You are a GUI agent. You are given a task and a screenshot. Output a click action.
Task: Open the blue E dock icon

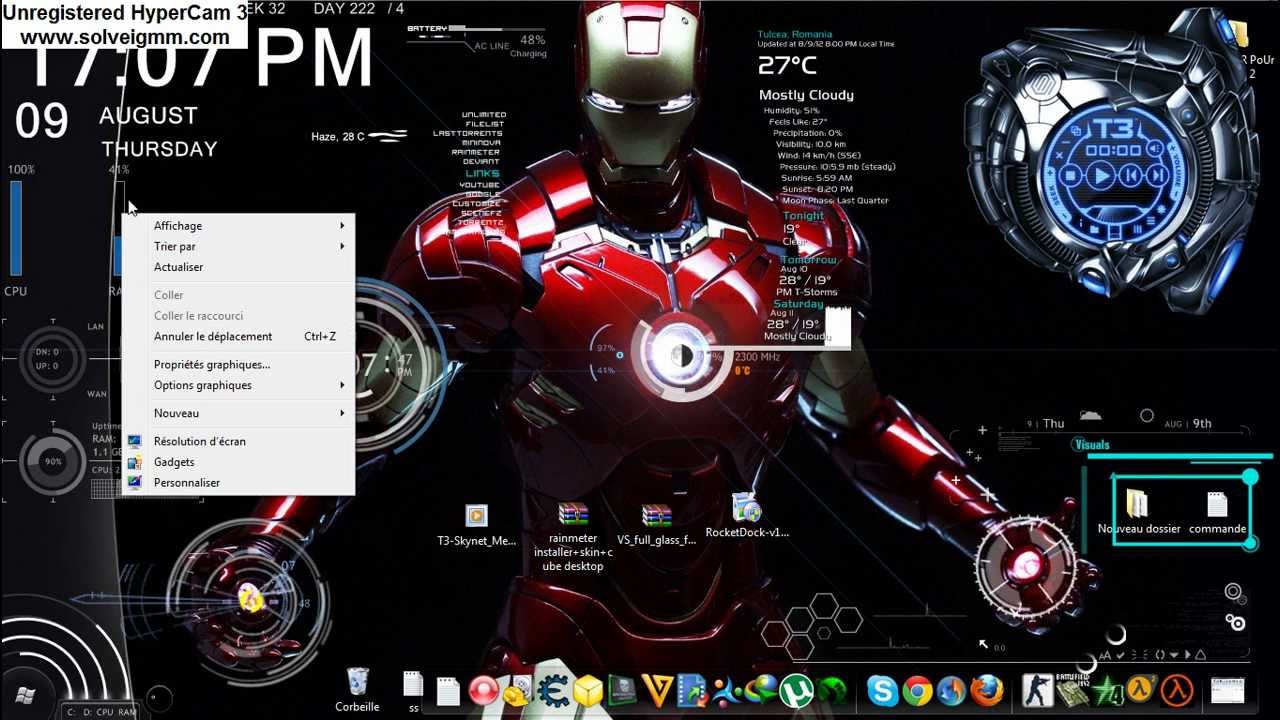(x=553, y=691)
